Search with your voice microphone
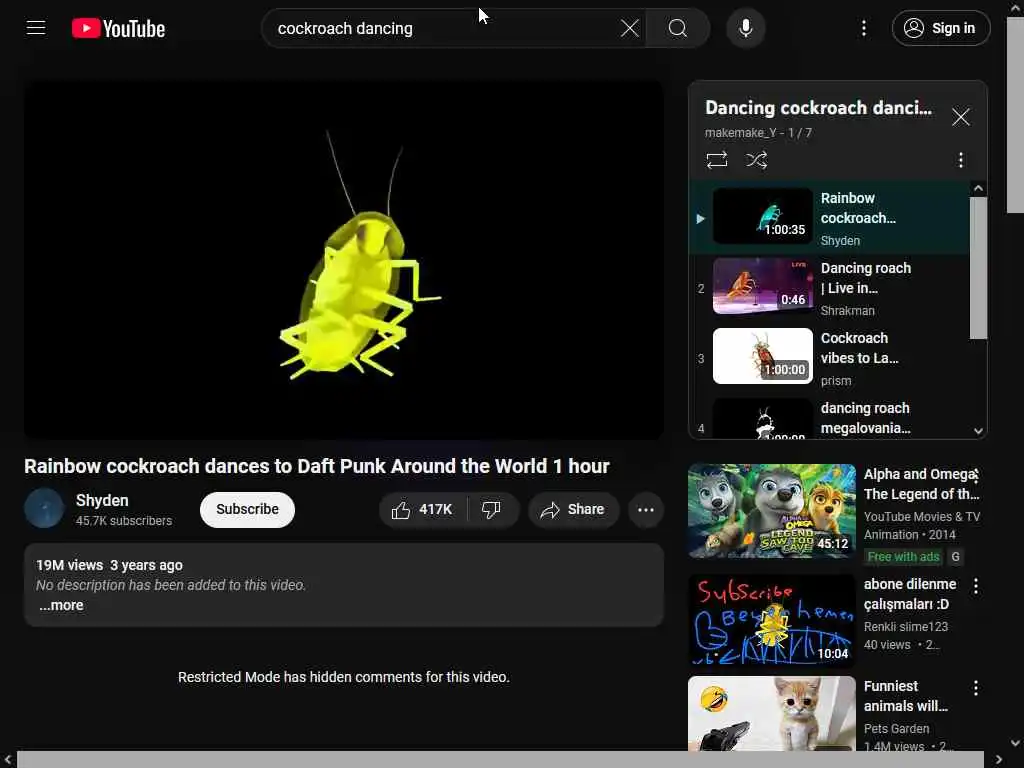Image resolution: width=1024 pixels, height=768 pixels. [x=745, y=28]
